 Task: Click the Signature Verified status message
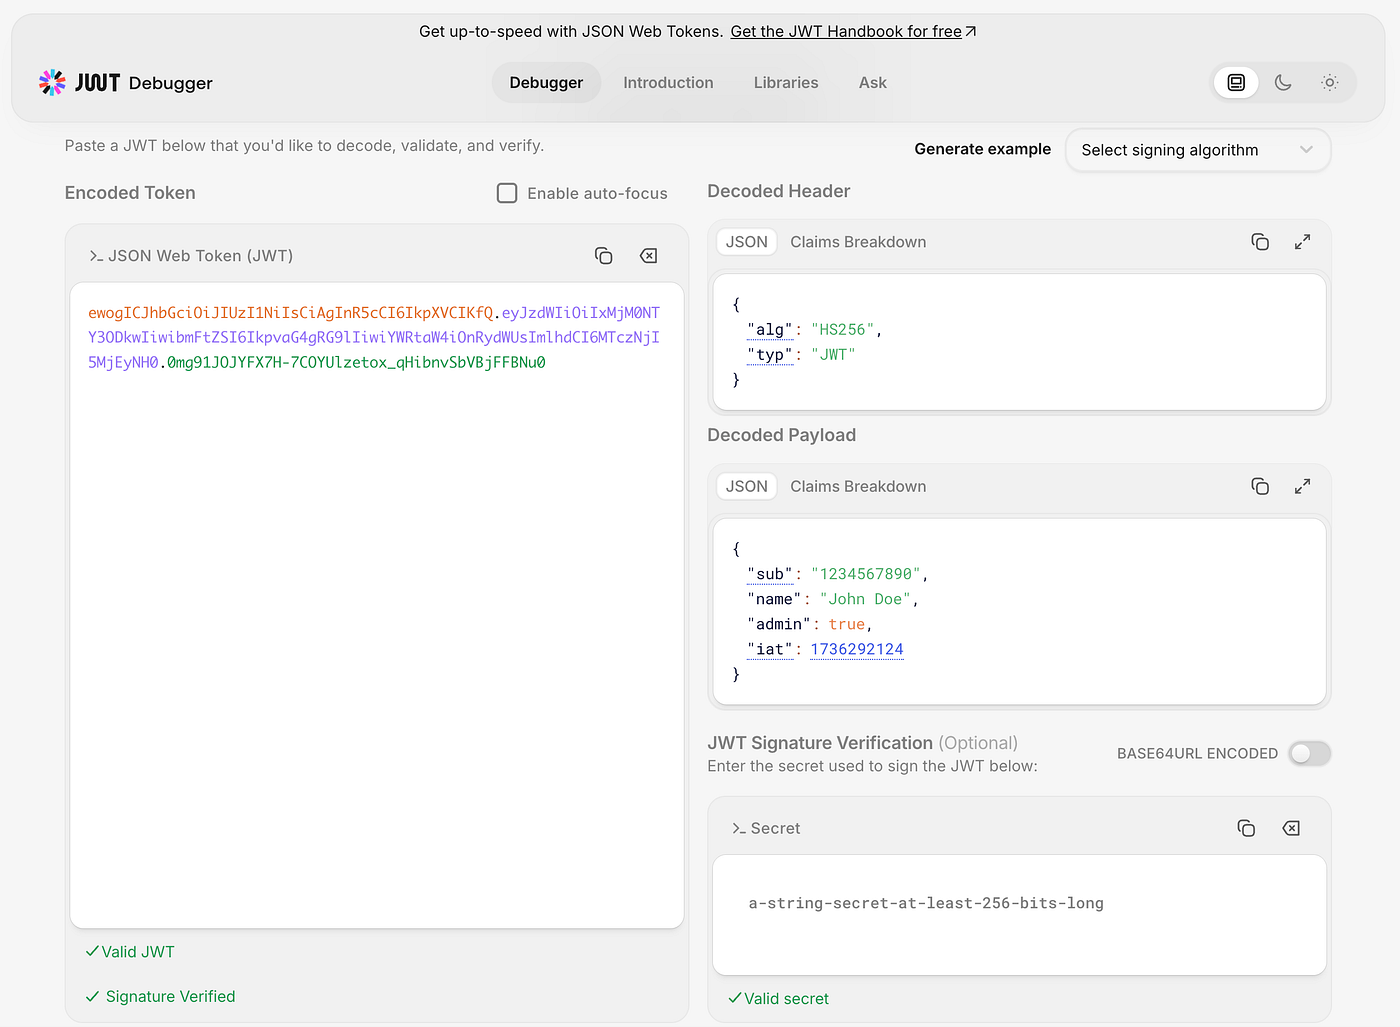pos(161,996)
